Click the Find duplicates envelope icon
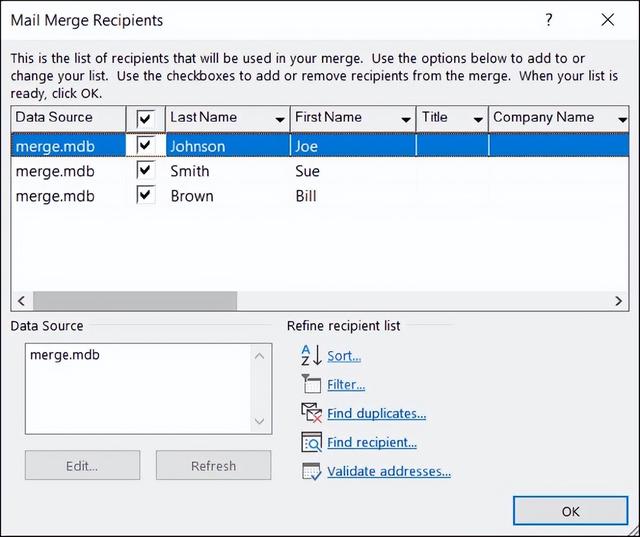The width and height of the screenshot is (640, 537). (312, 413)
